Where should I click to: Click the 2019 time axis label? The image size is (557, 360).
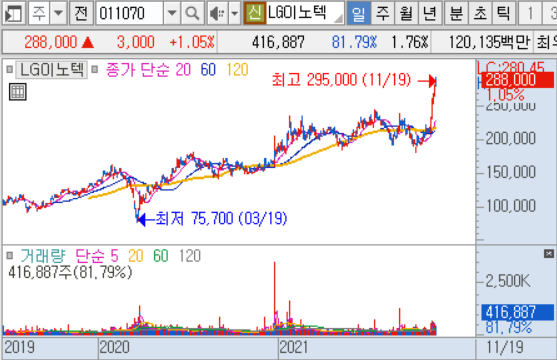click(19, 347)
